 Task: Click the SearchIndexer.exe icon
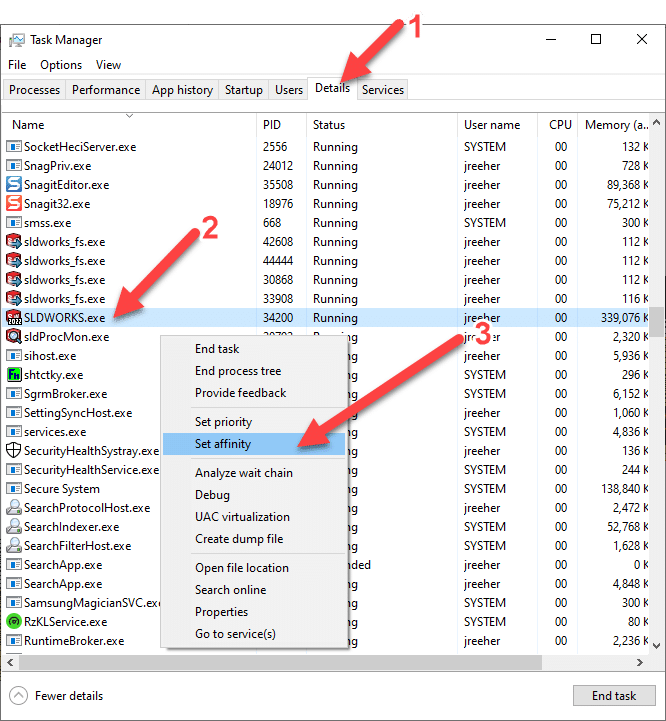coord(14,526)
